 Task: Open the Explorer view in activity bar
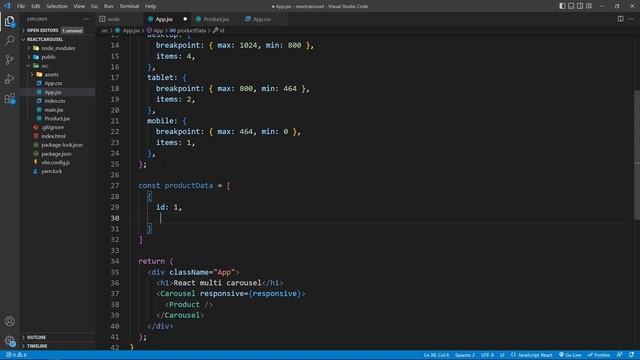pos(9,21)
